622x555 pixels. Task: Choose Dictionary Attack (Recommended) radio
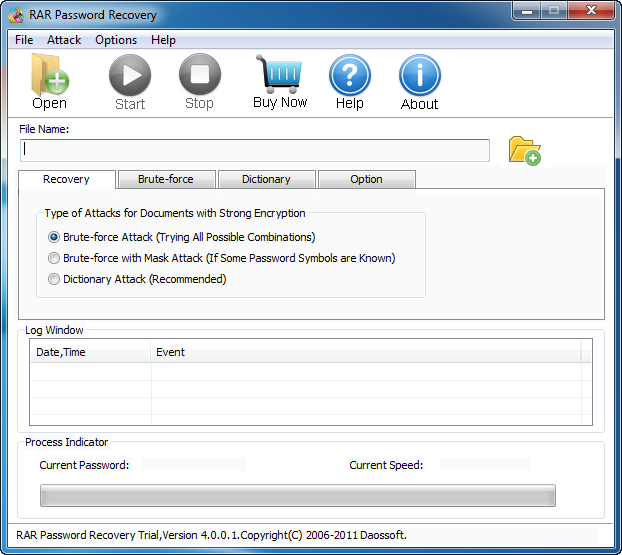[54, 279]
